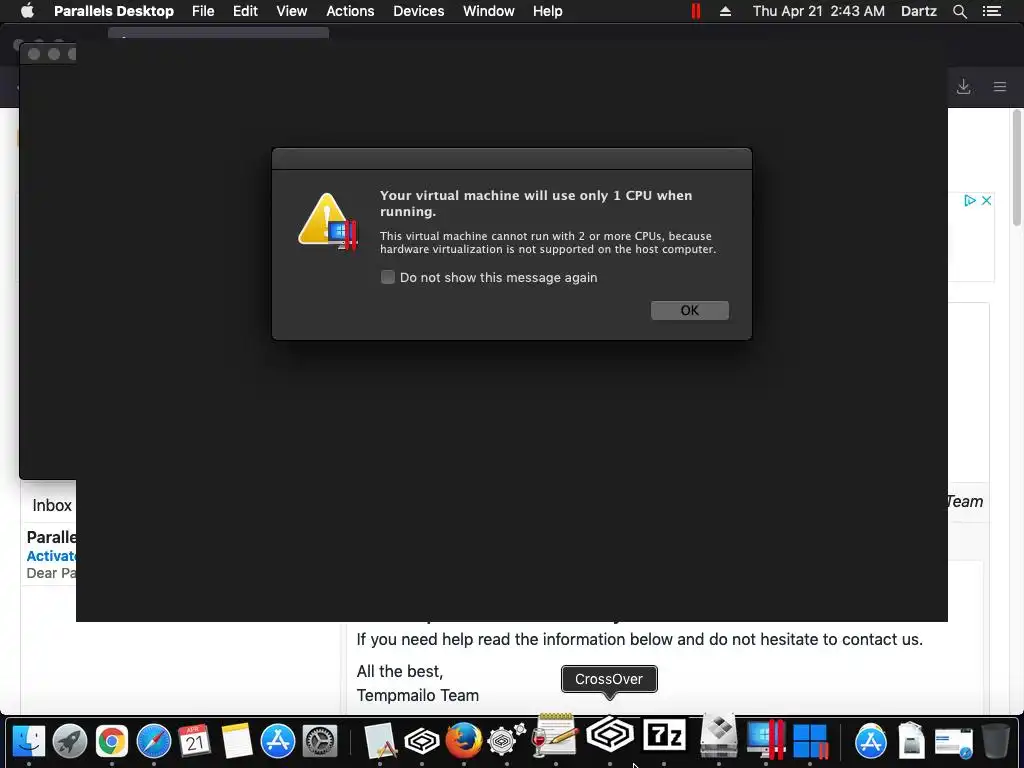The image size is (1024, 768).
Task: Close the ad with the X icon
Action: tap(986, 200)
